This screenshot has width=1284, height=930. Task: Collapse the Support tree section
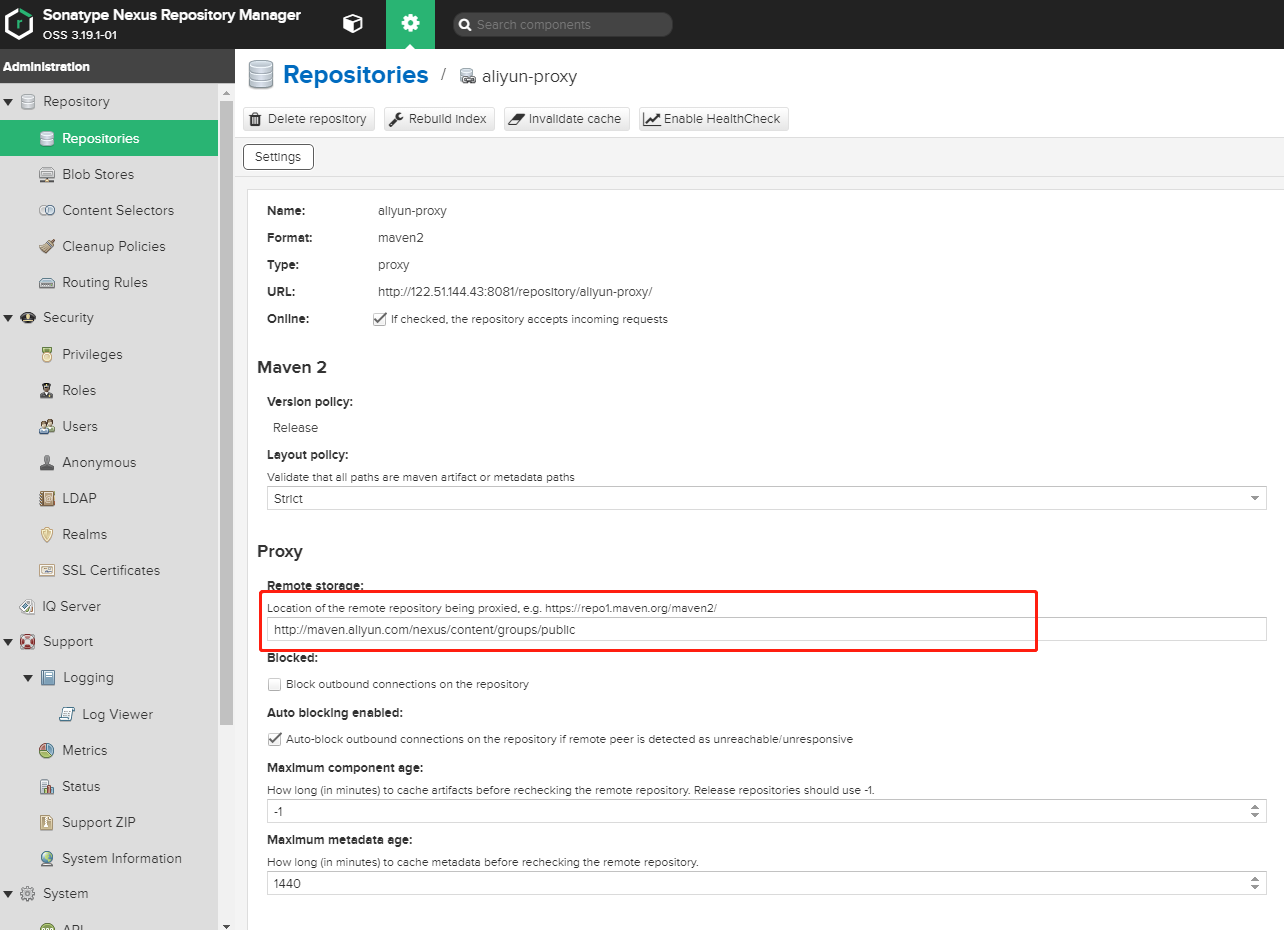click(x=8, y=642)
